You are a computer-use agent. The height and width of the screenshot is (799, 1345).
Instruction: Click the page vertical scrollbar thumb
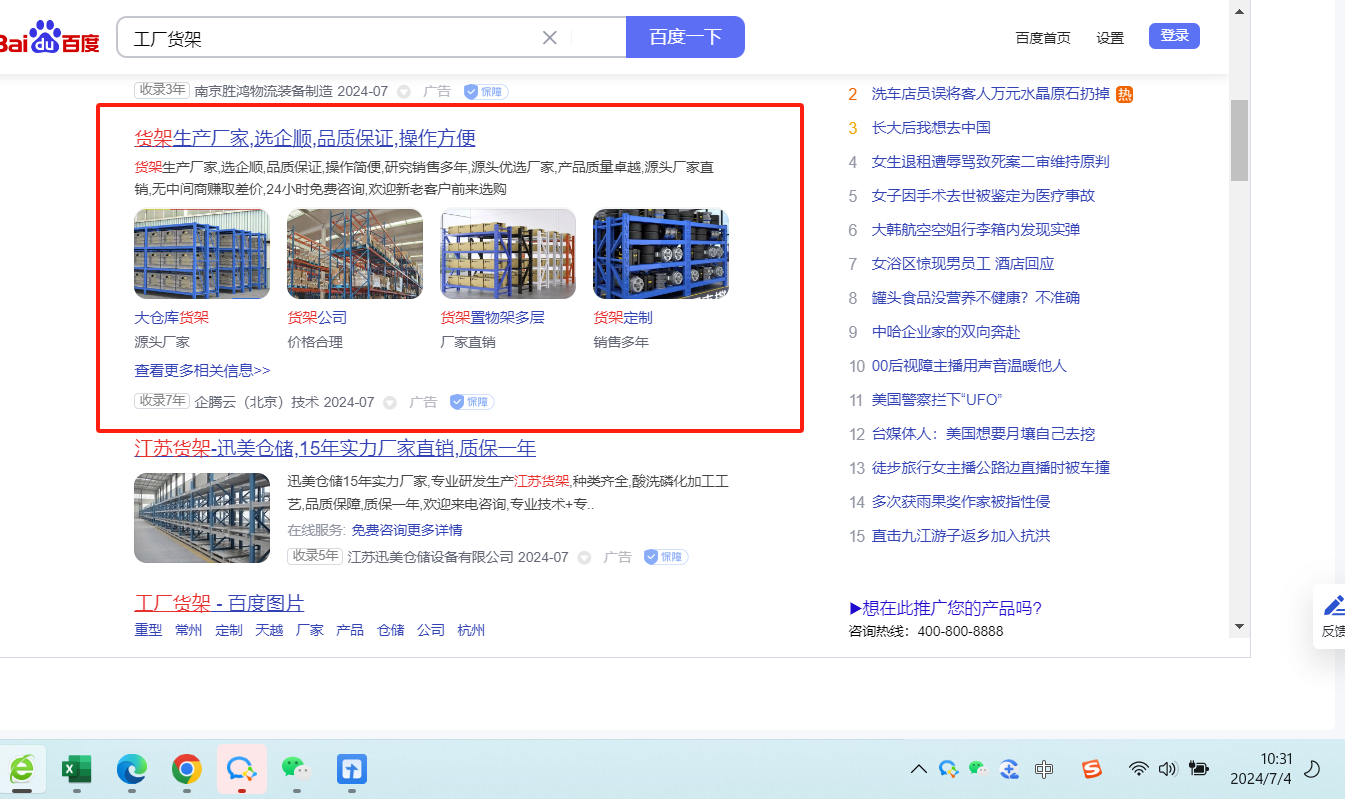tap(1240, 140)
